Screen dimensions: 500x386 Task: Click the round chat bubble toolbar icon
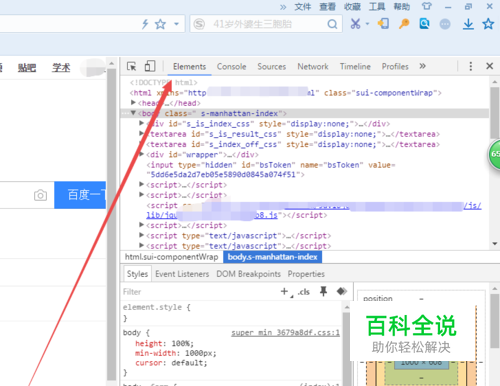click(445, 24)
